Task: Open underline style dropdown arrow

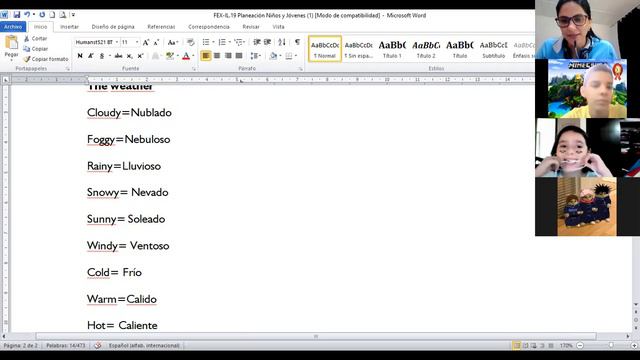Action: 109,56
